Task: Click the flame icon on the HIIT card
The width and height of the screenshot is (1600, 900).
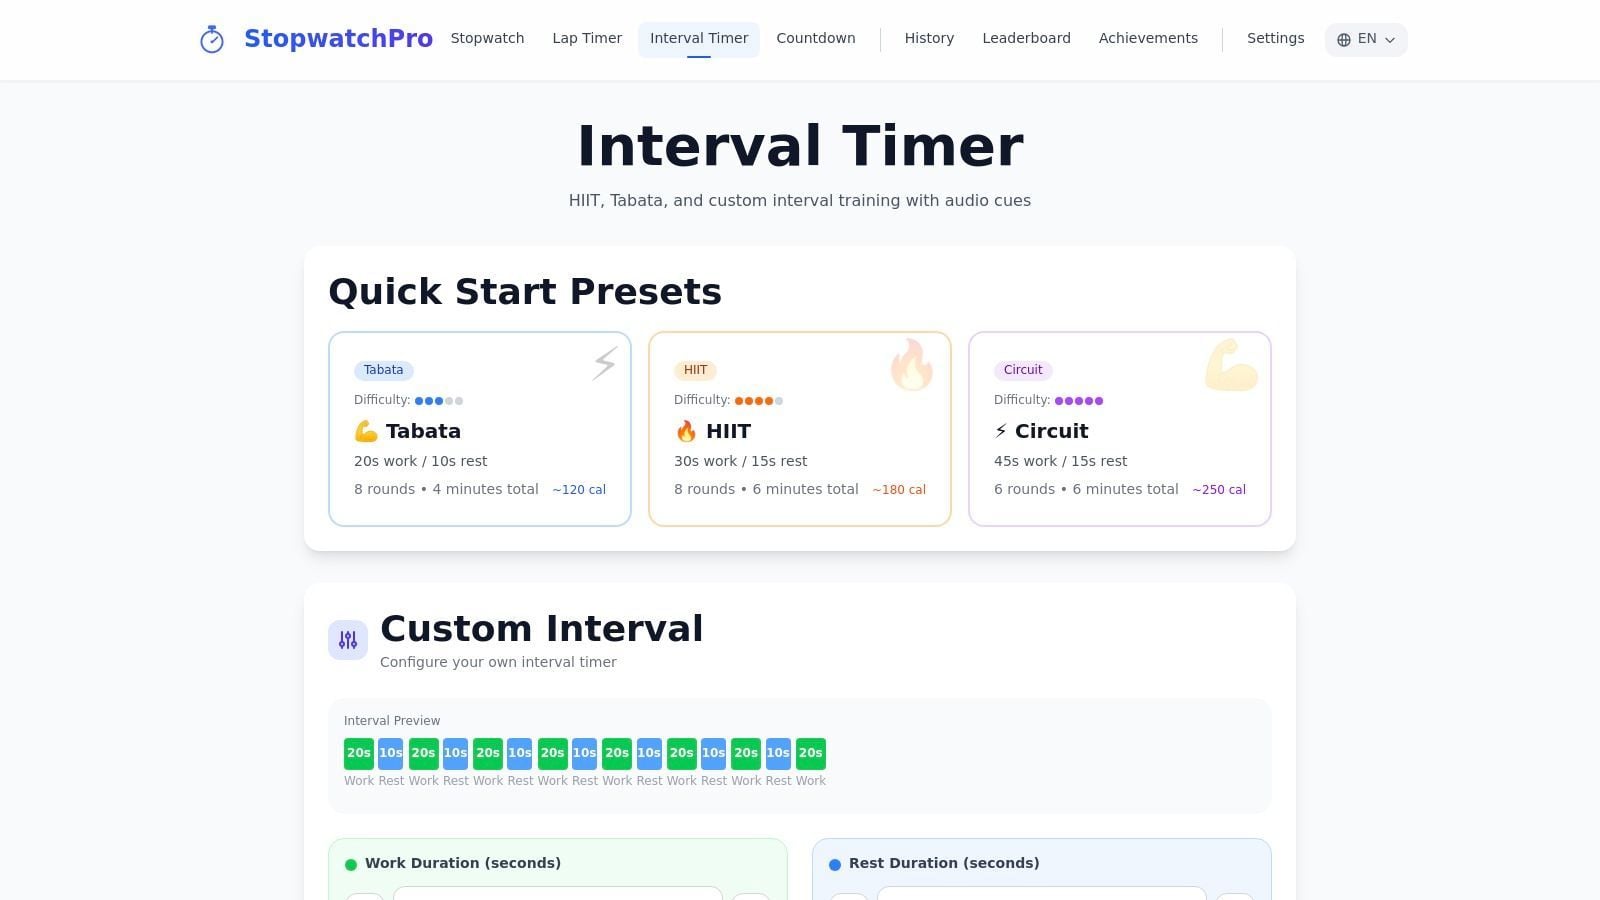Action: (x=912, y=364)
